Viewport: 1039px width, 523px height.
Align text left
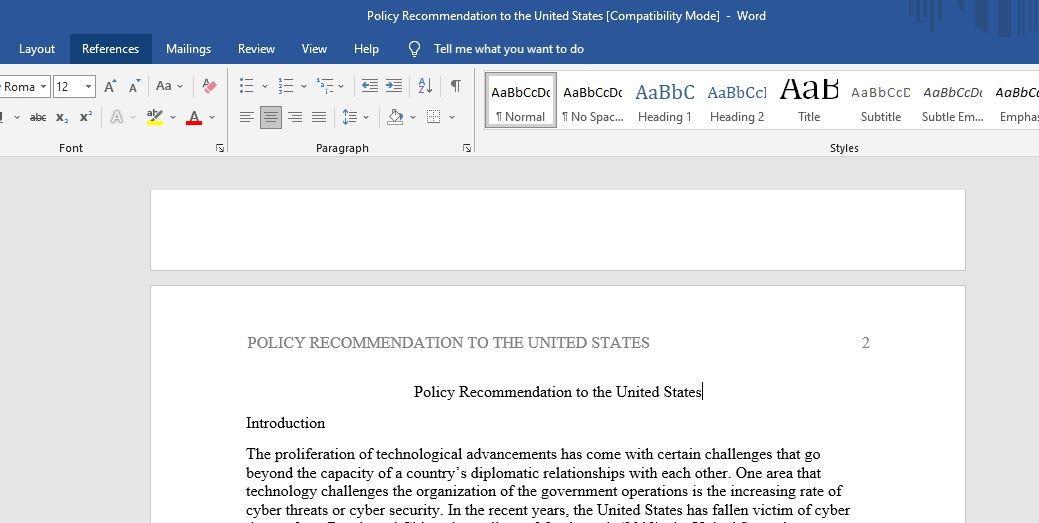pyautogui.click(x=246, y=117)
